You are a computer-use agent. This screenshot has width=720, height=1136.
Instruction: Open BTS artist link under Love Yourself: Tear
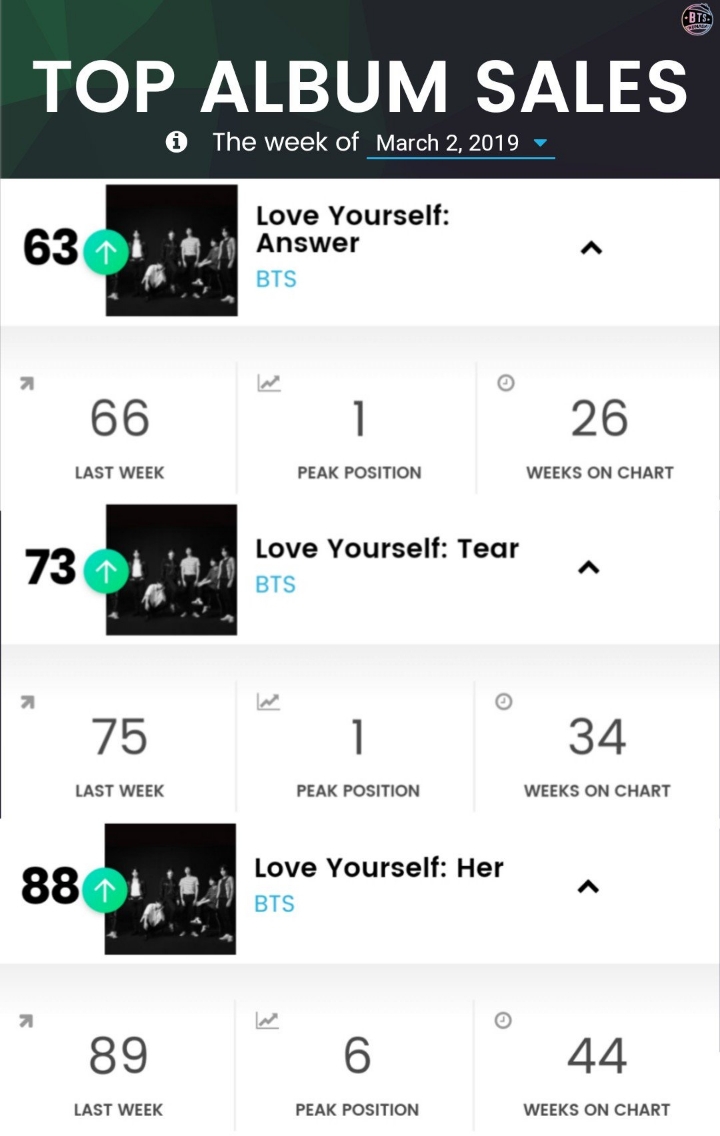[x=275, y=584]
